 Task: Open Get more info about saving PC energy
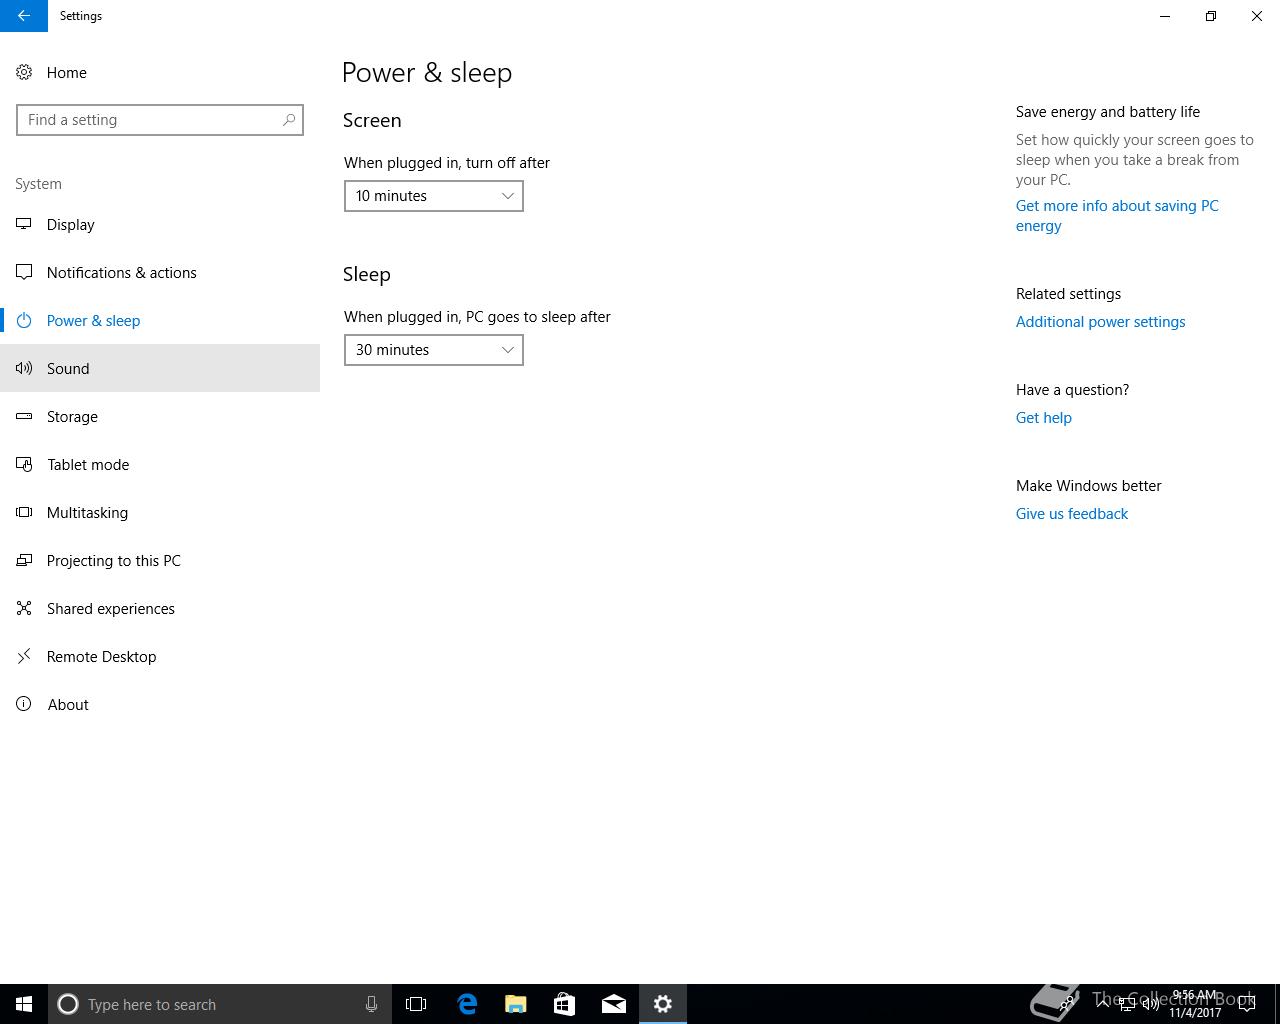[1117, 216]
